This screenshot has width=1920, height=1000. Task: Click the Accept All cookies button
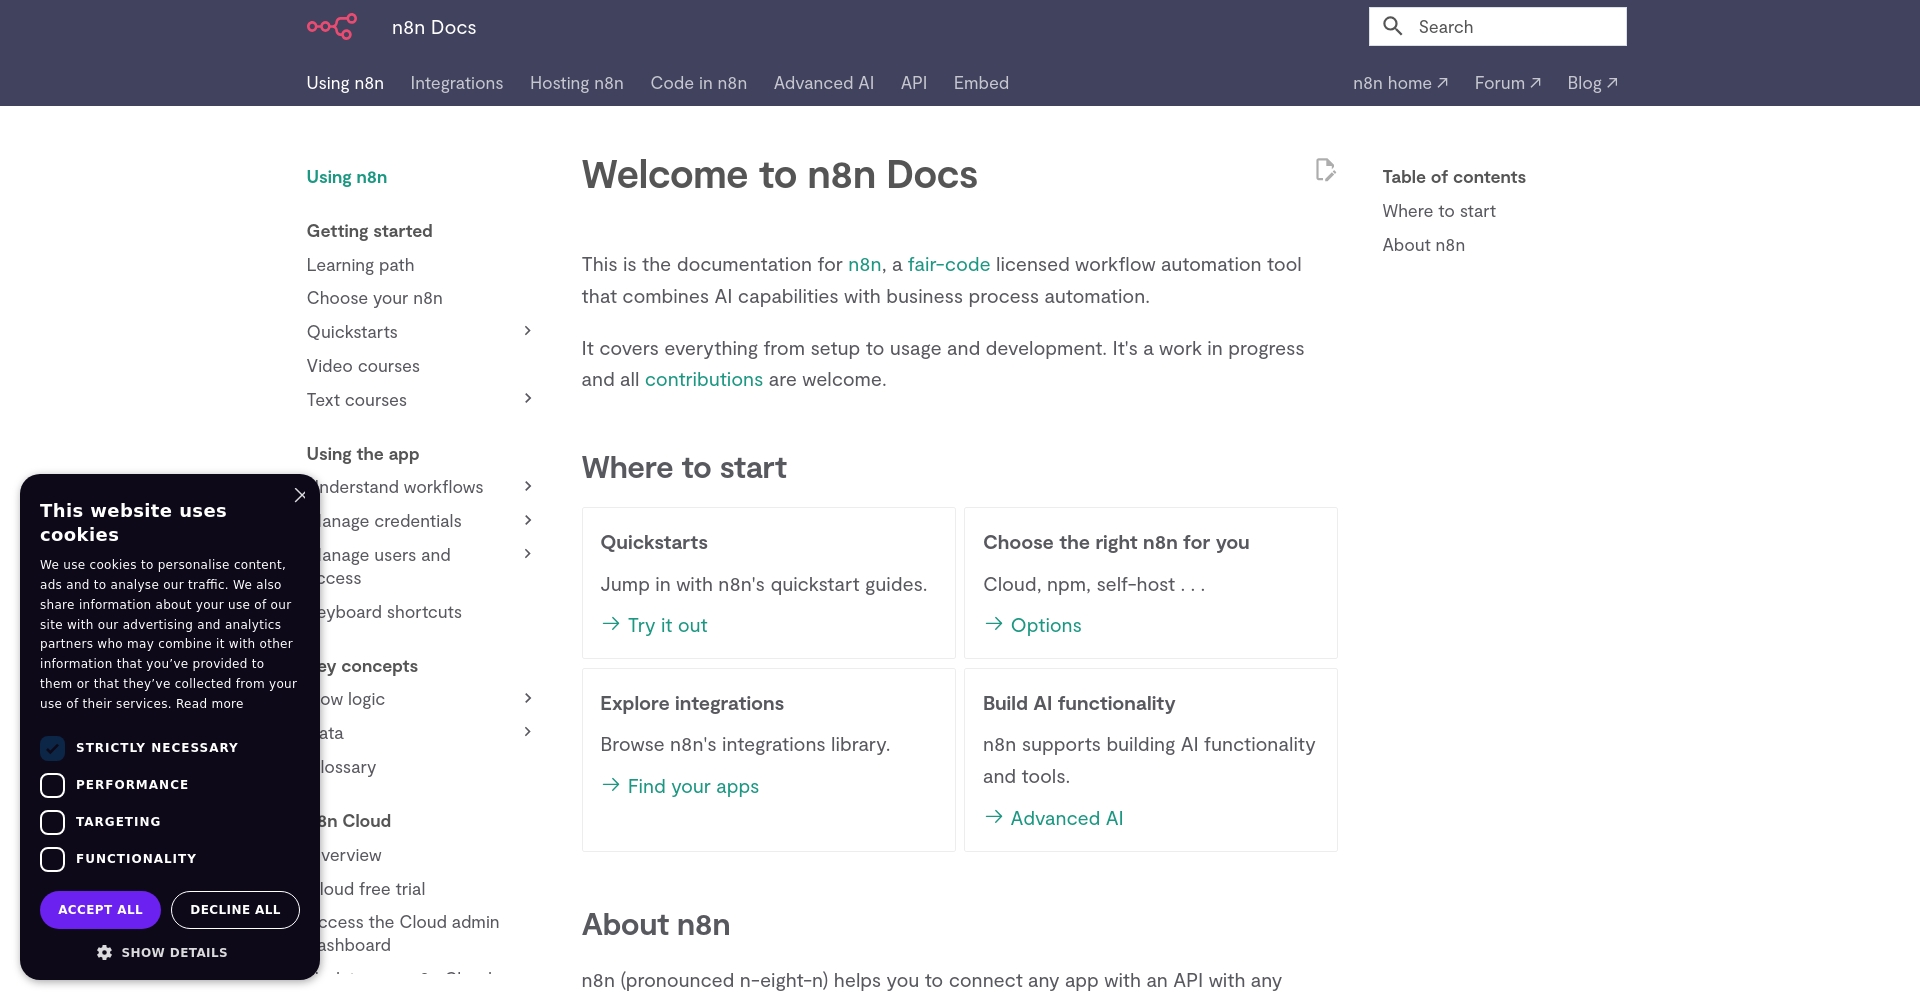[100, 910]
